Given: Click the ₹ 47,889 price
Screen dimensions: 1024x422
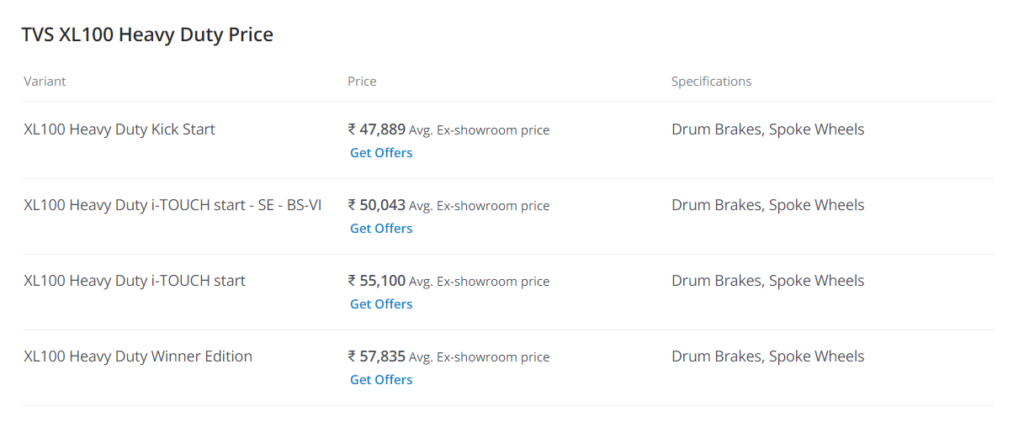Looking at the screenshot, I should (377, 129).
